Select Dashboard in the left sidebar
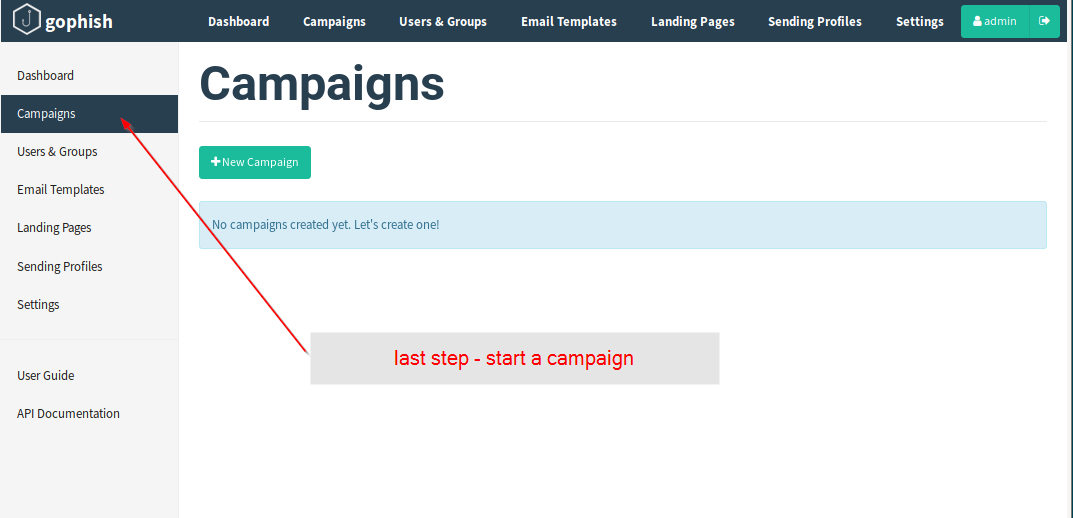The width and height of the screenshot is (1073, 518). [46, 76]
